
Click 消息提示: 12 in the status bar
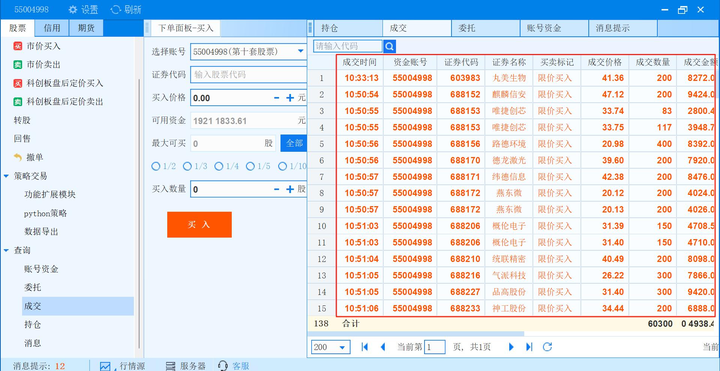coord(39,366)
